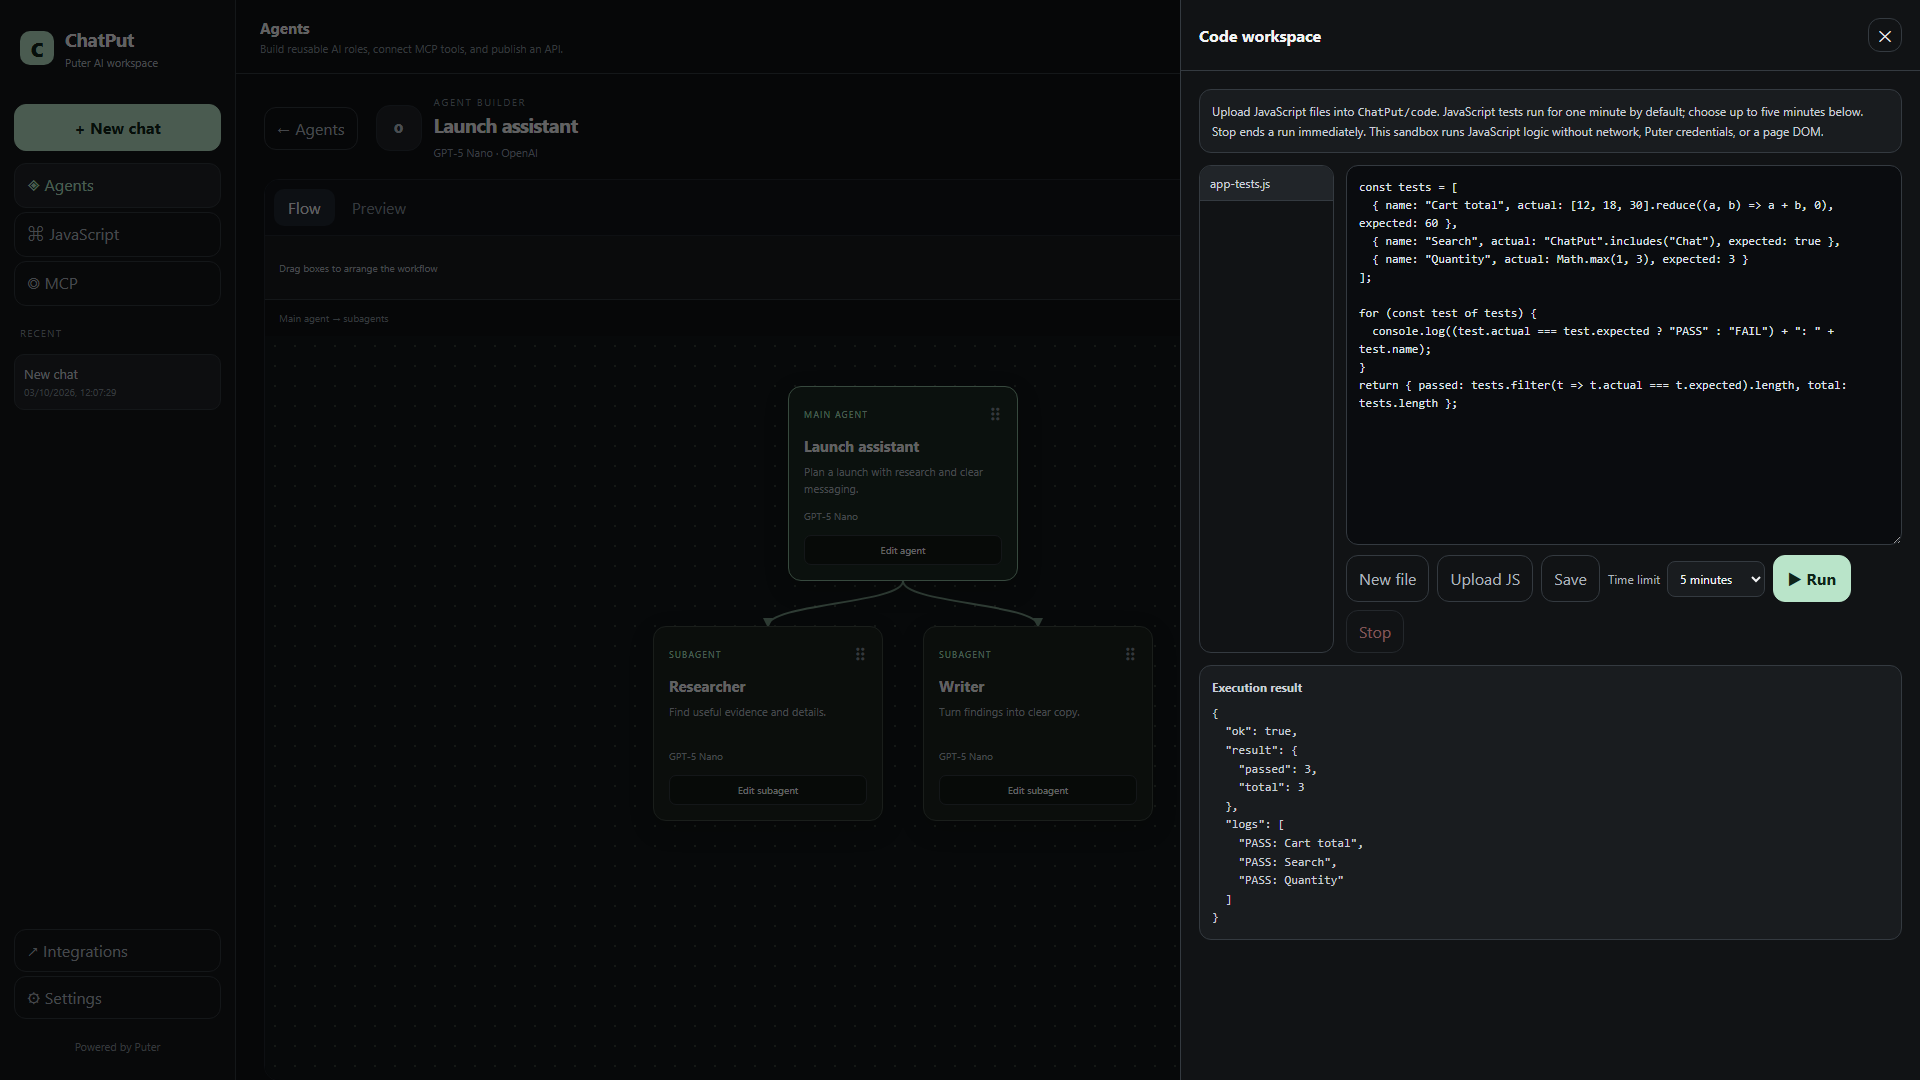This screenshot has height=1080, width=1920.
Task: Click the Launch assistant avatar icon
Action: click(x=399, y=128)
